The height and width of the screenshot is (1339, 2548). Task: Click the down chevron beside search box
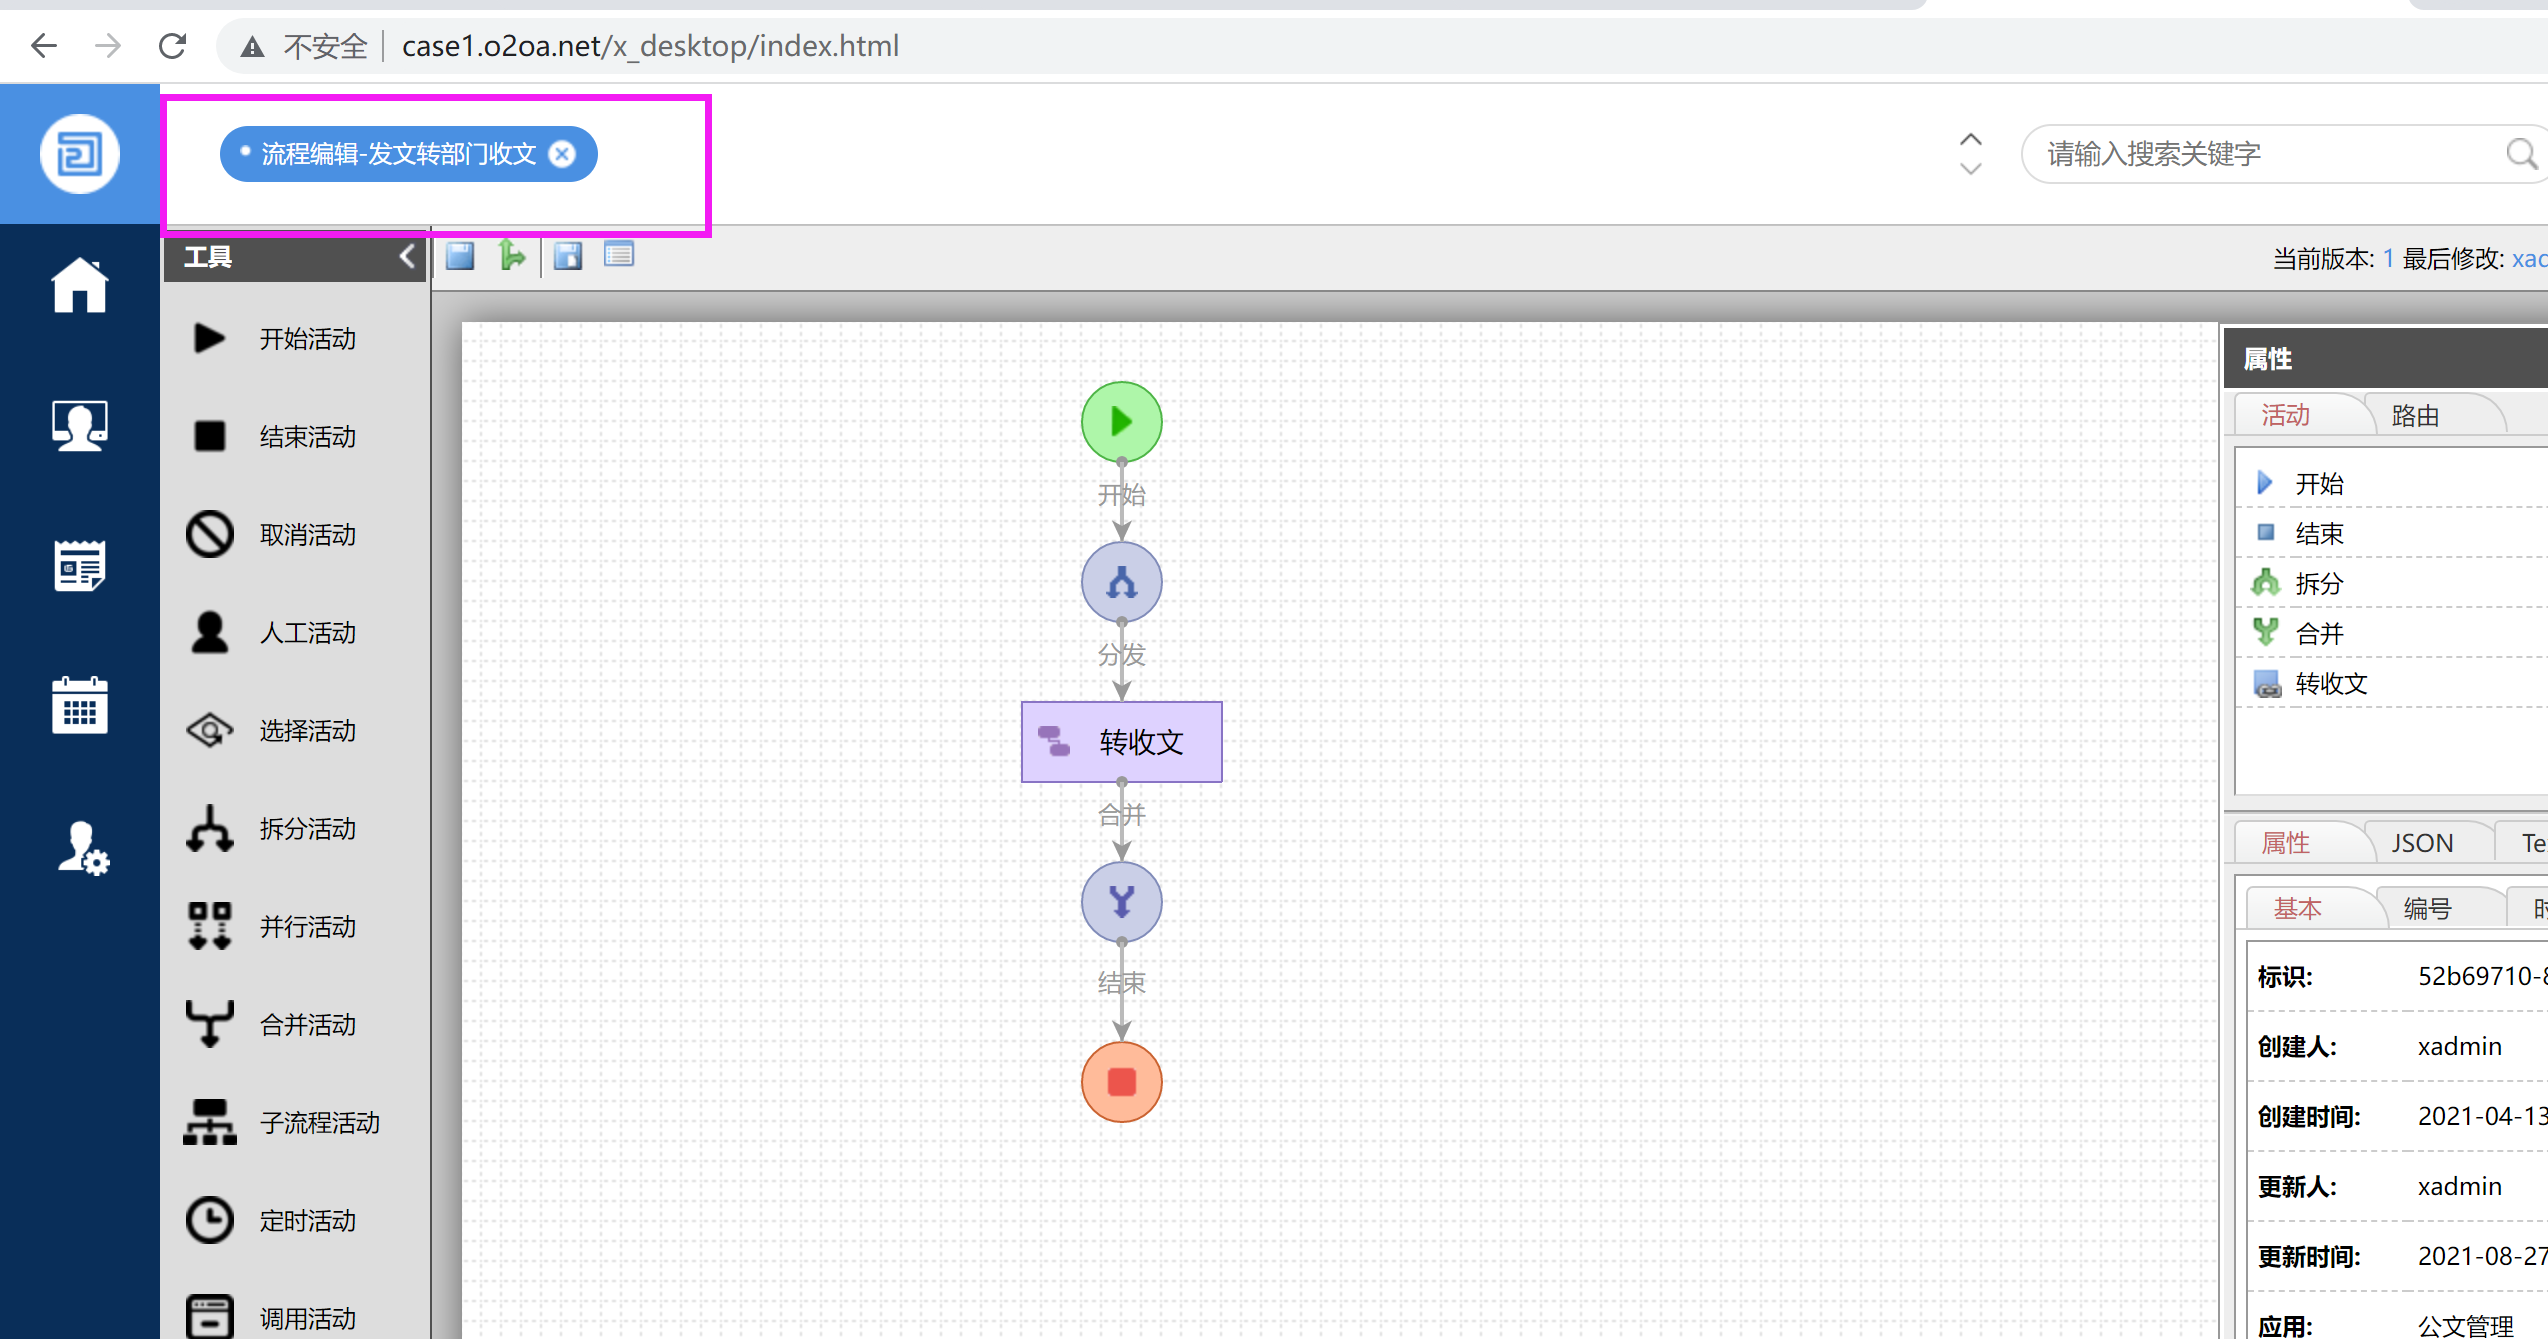coord(1970,169)
